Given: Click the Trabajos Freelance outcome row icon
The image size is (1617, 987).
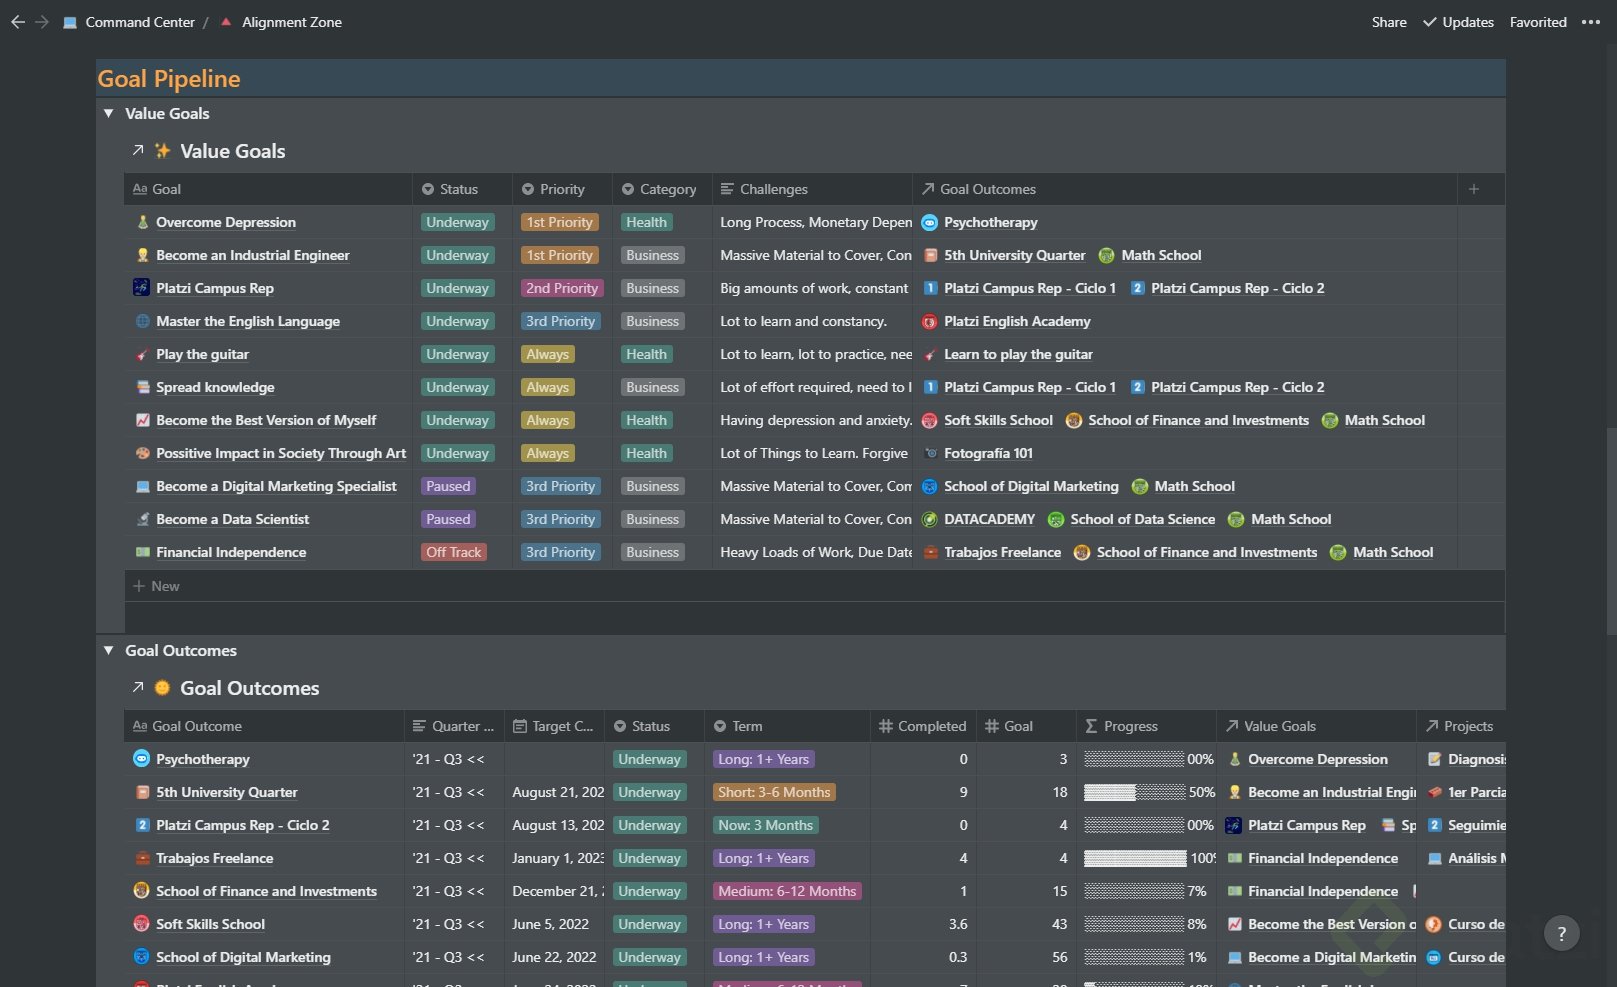Looking at the screenshot, I should coord(142,858).
